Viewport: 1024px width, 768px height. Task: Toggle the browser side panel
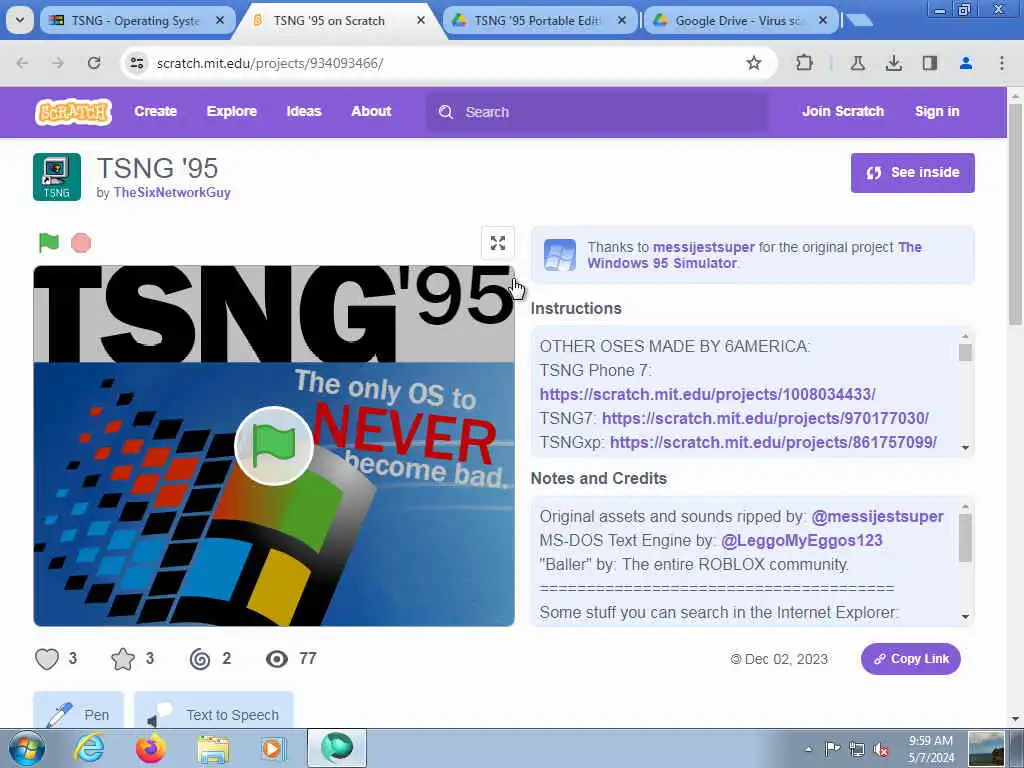click(x=930, y=63)
